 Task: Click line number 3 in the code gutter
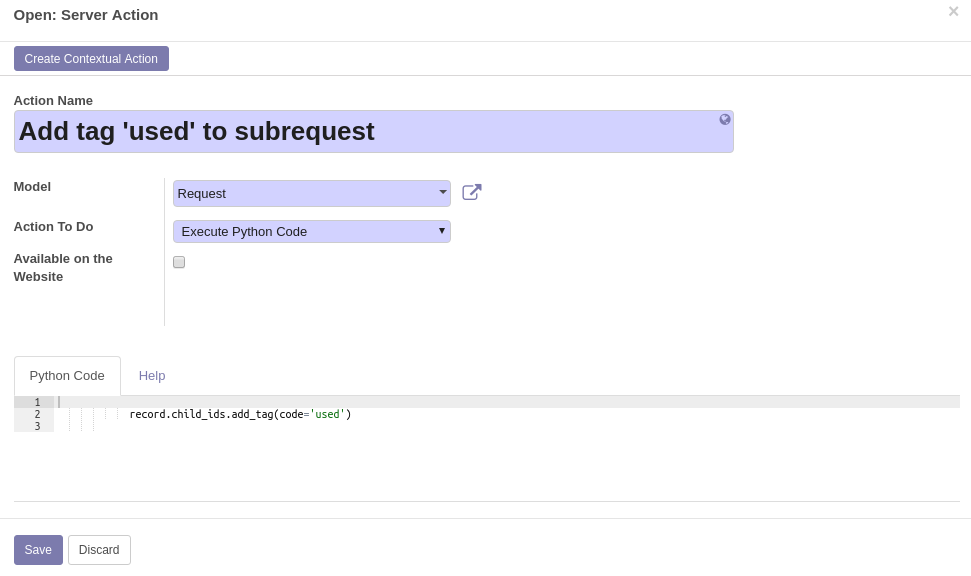37,426
